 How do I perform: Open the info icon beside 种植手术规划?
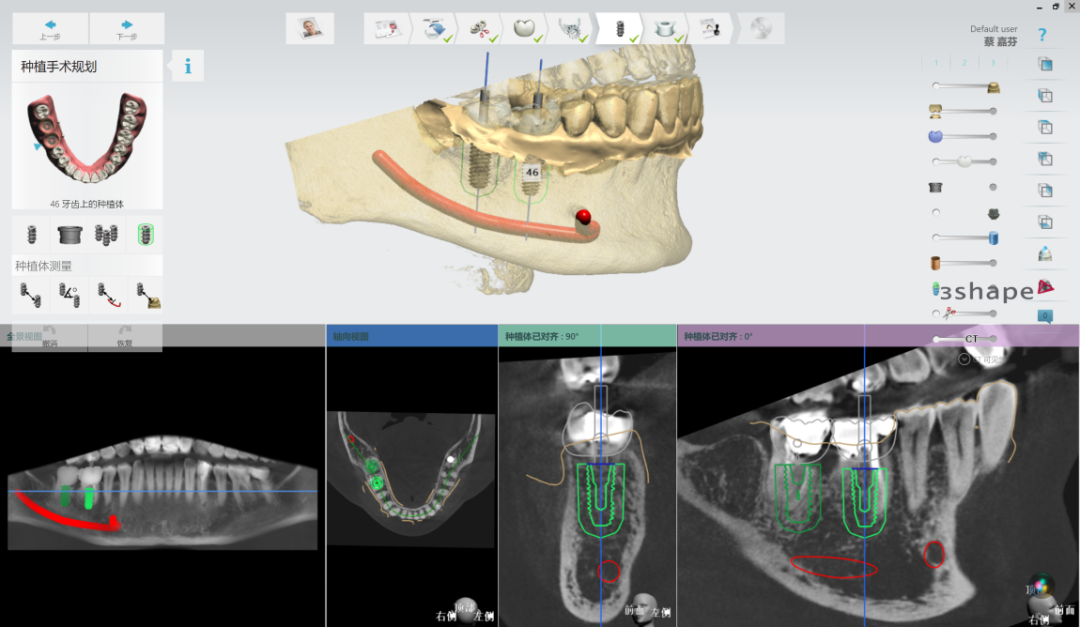point(187,67)
